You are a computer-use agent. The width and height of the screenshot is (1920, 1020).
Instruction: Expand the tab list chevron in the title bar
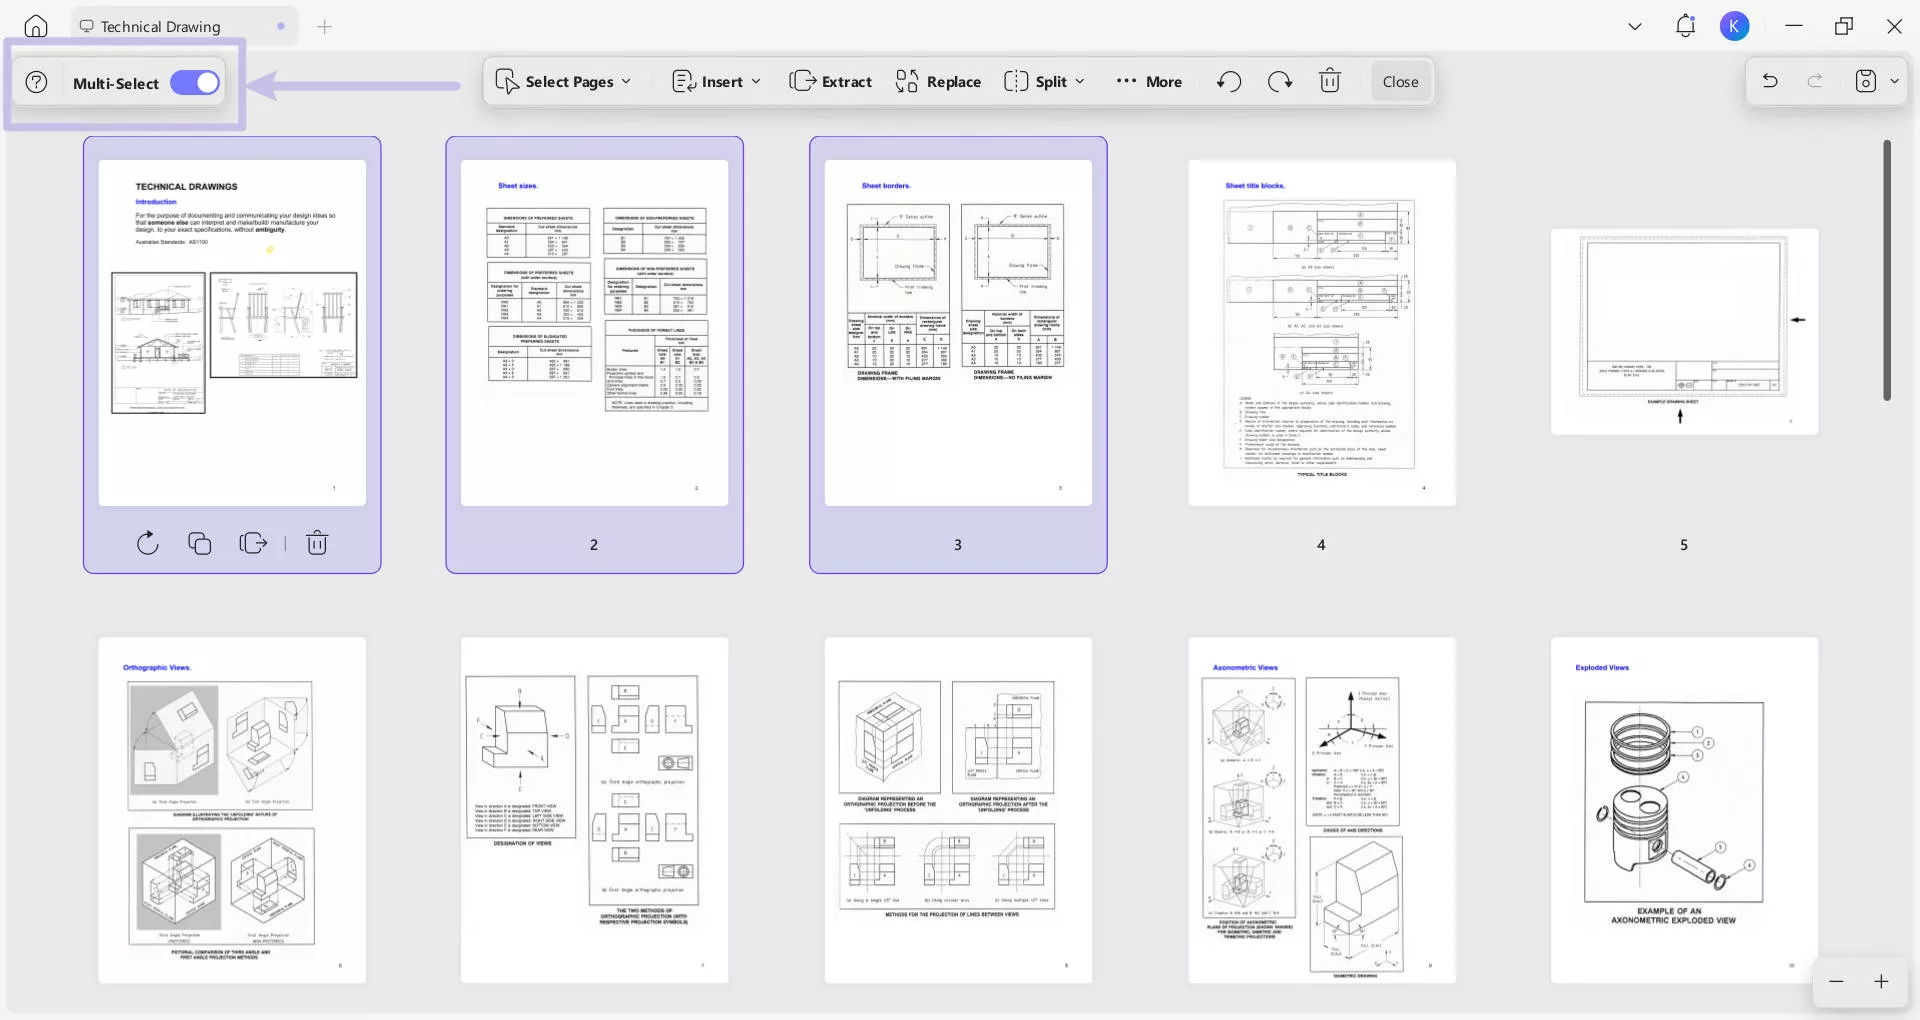(1635, 27)
